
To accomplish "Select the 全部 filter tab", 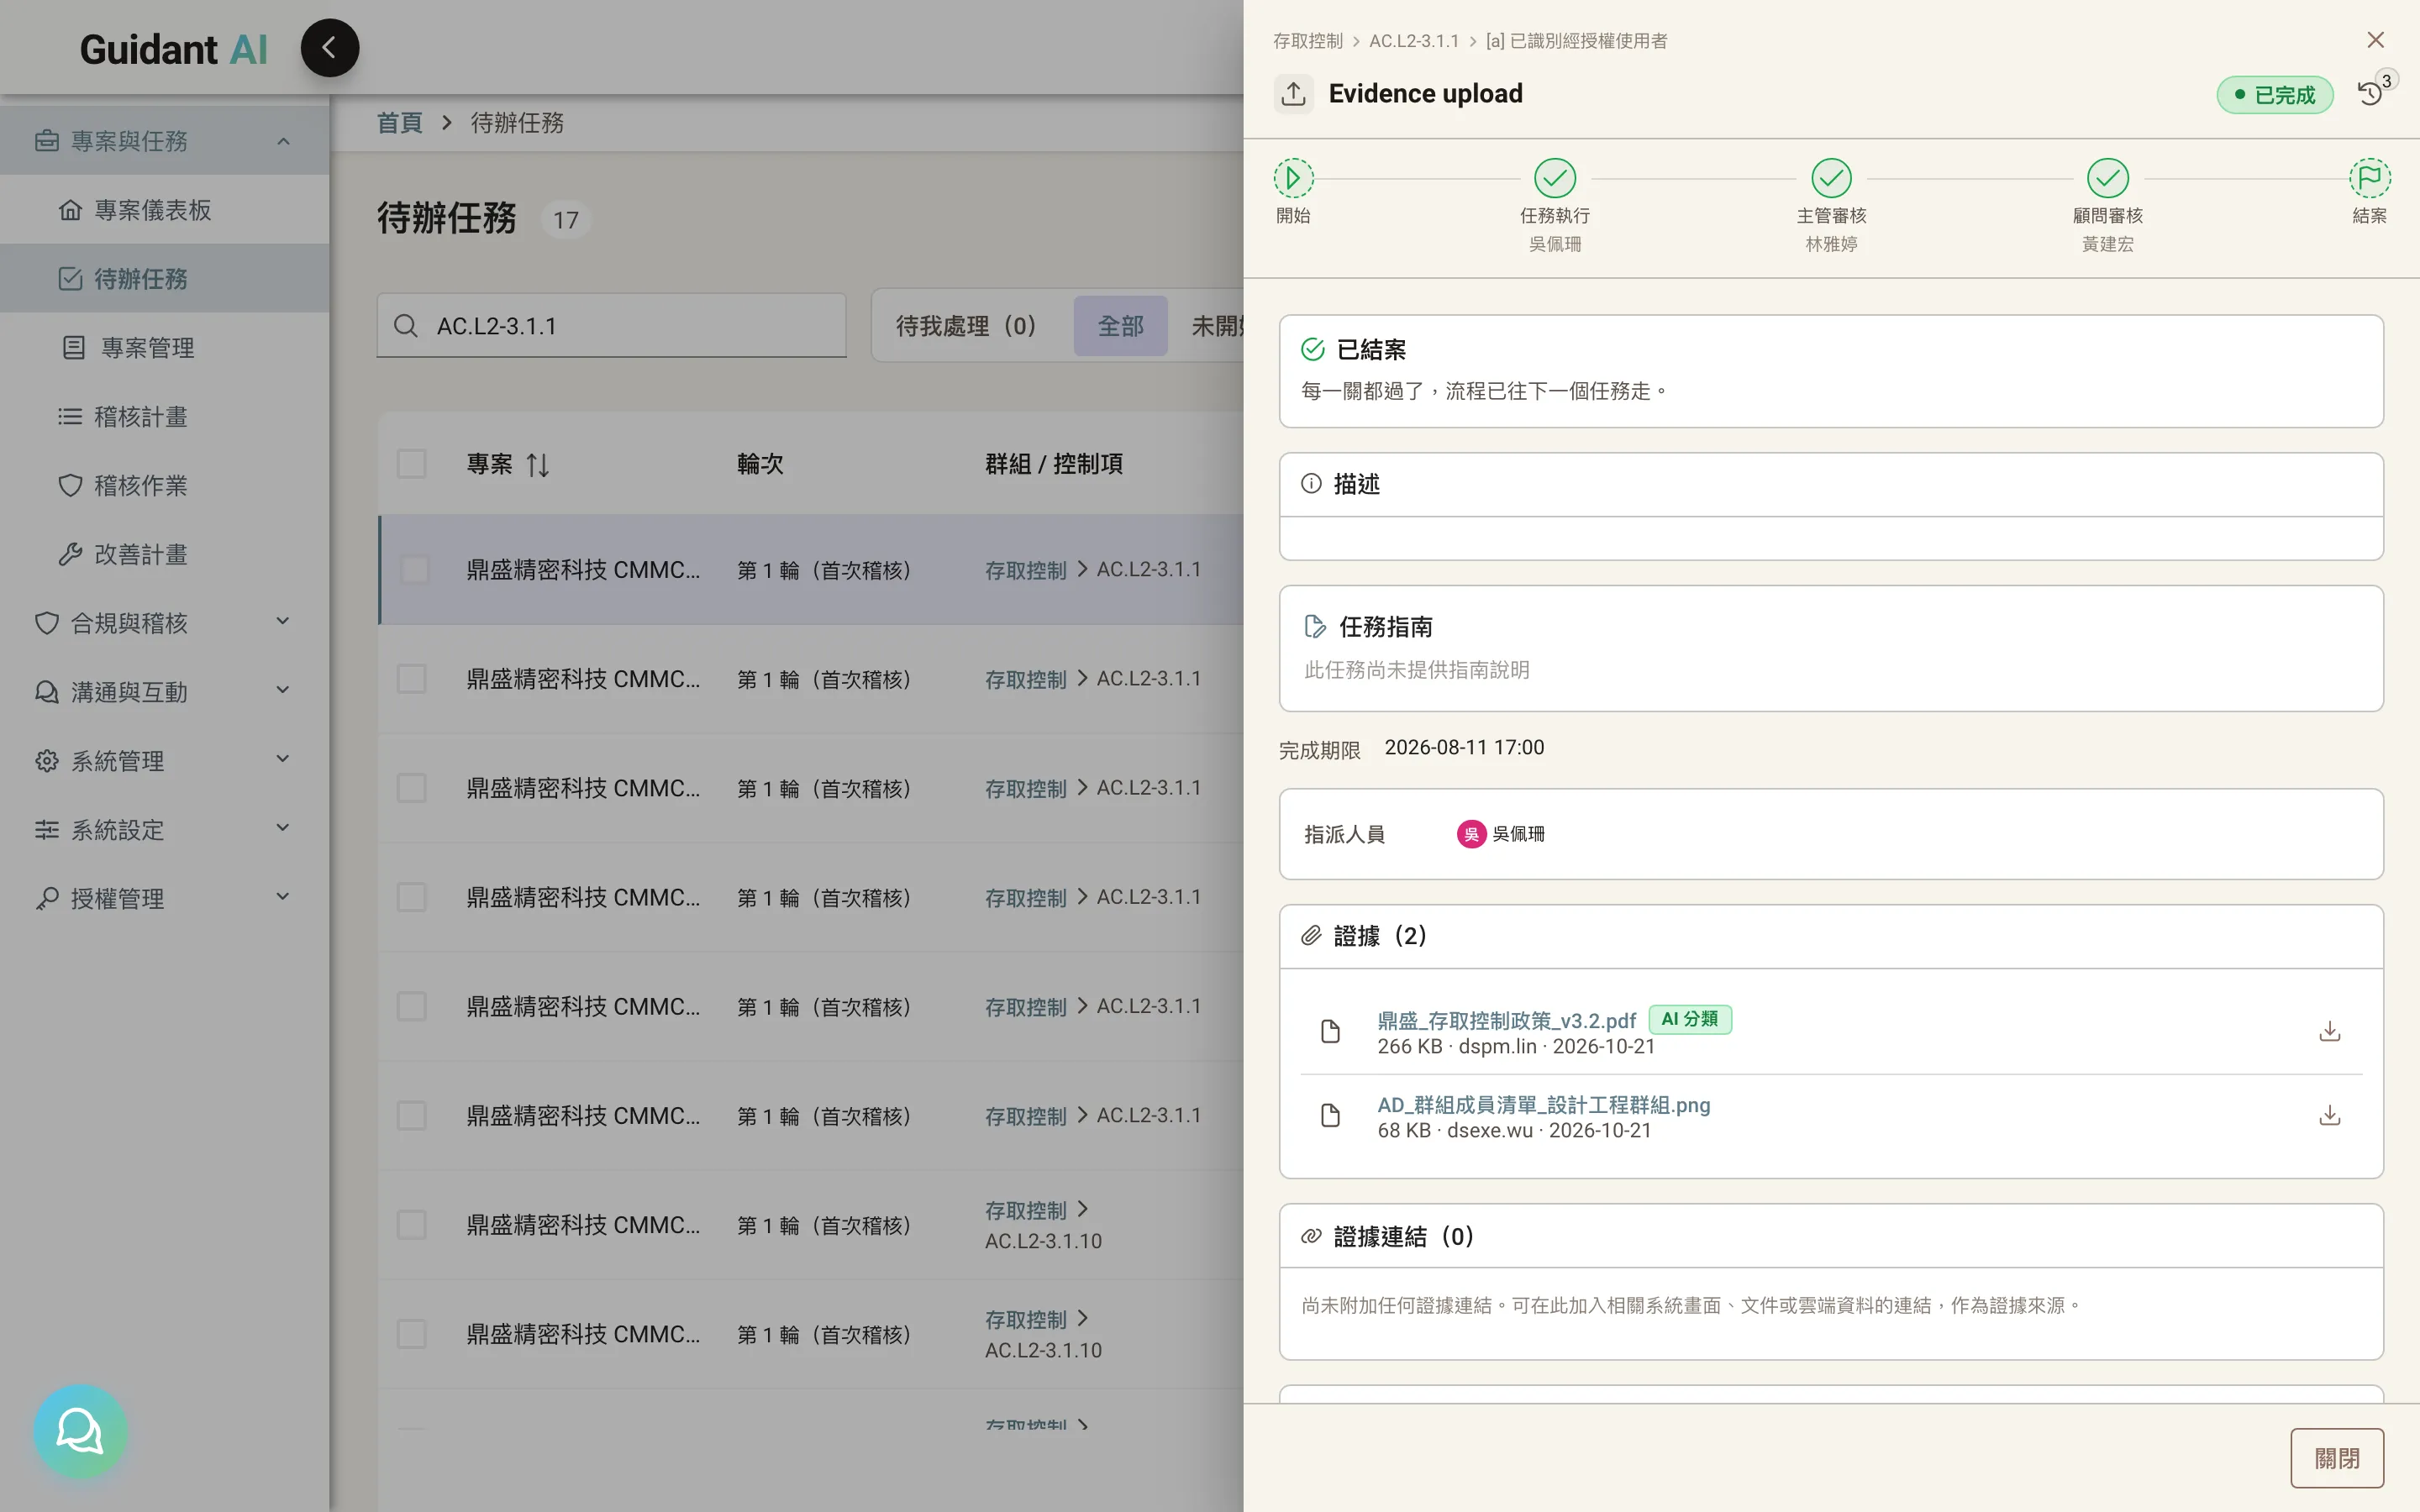I will [x=1120, y=326].
